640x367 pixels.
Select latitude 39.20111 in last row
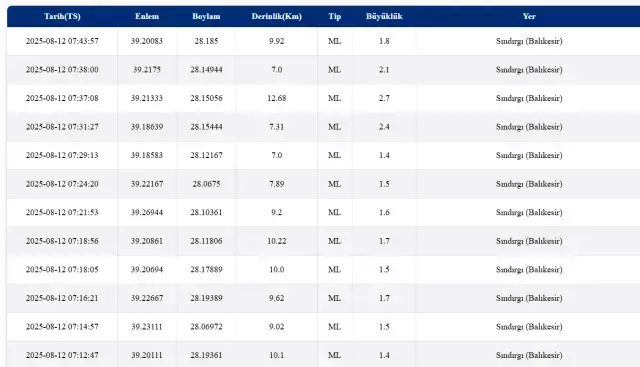(x=147, y=355)
